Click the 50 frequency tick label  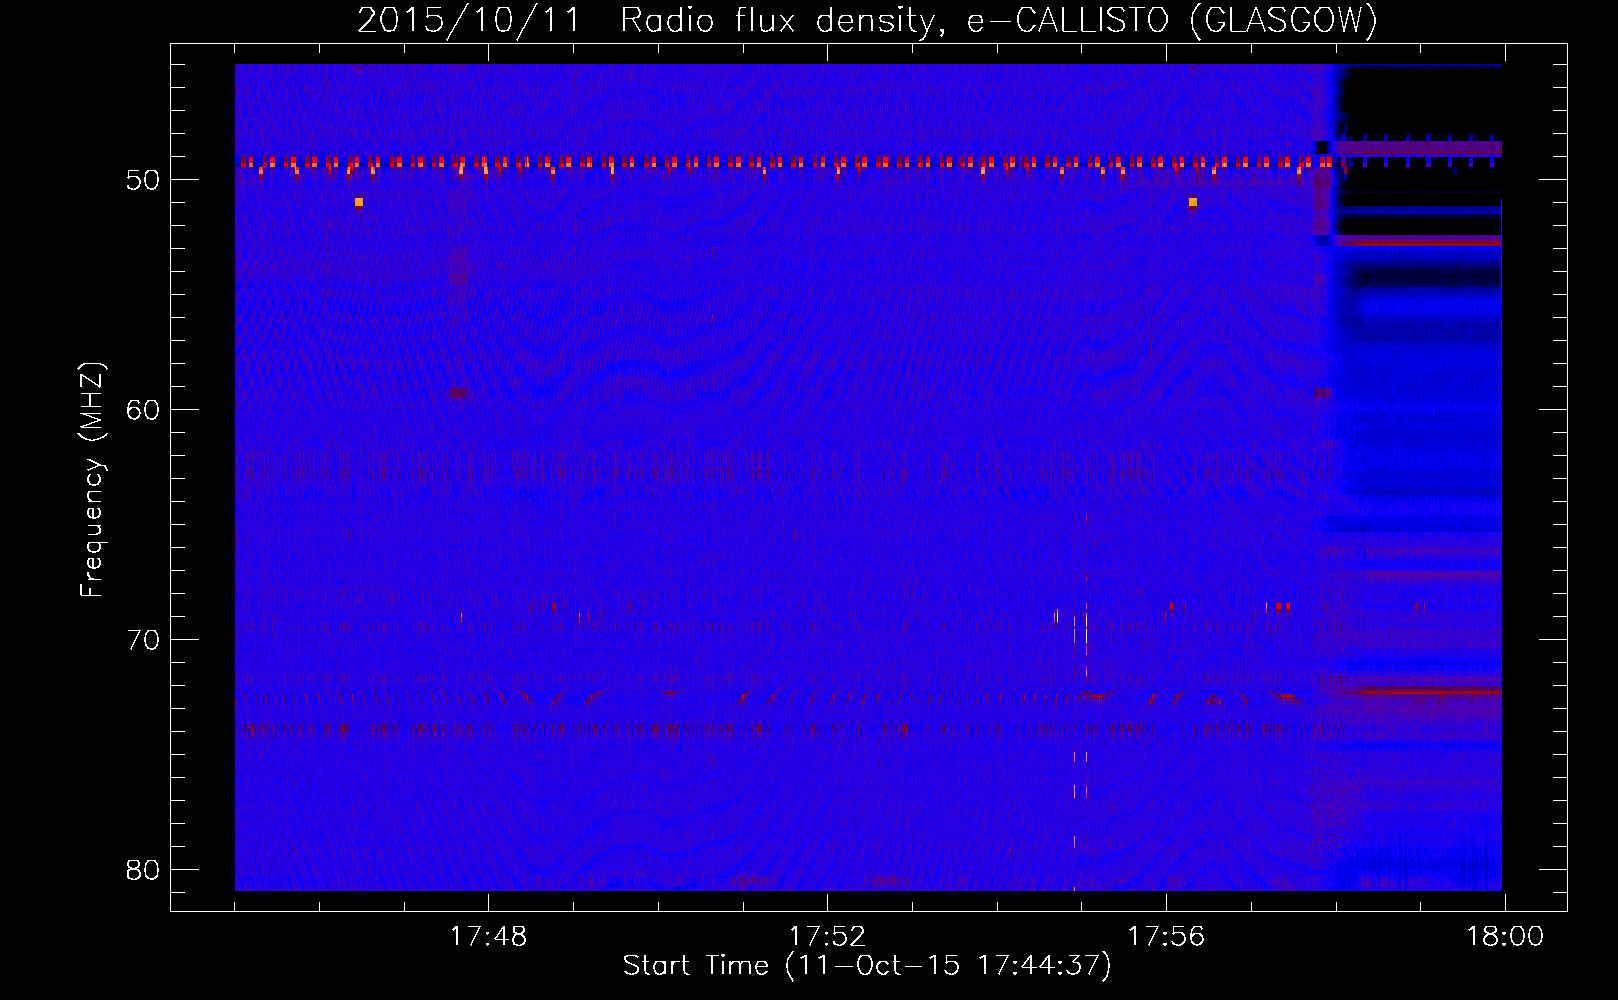pos(144,180)
